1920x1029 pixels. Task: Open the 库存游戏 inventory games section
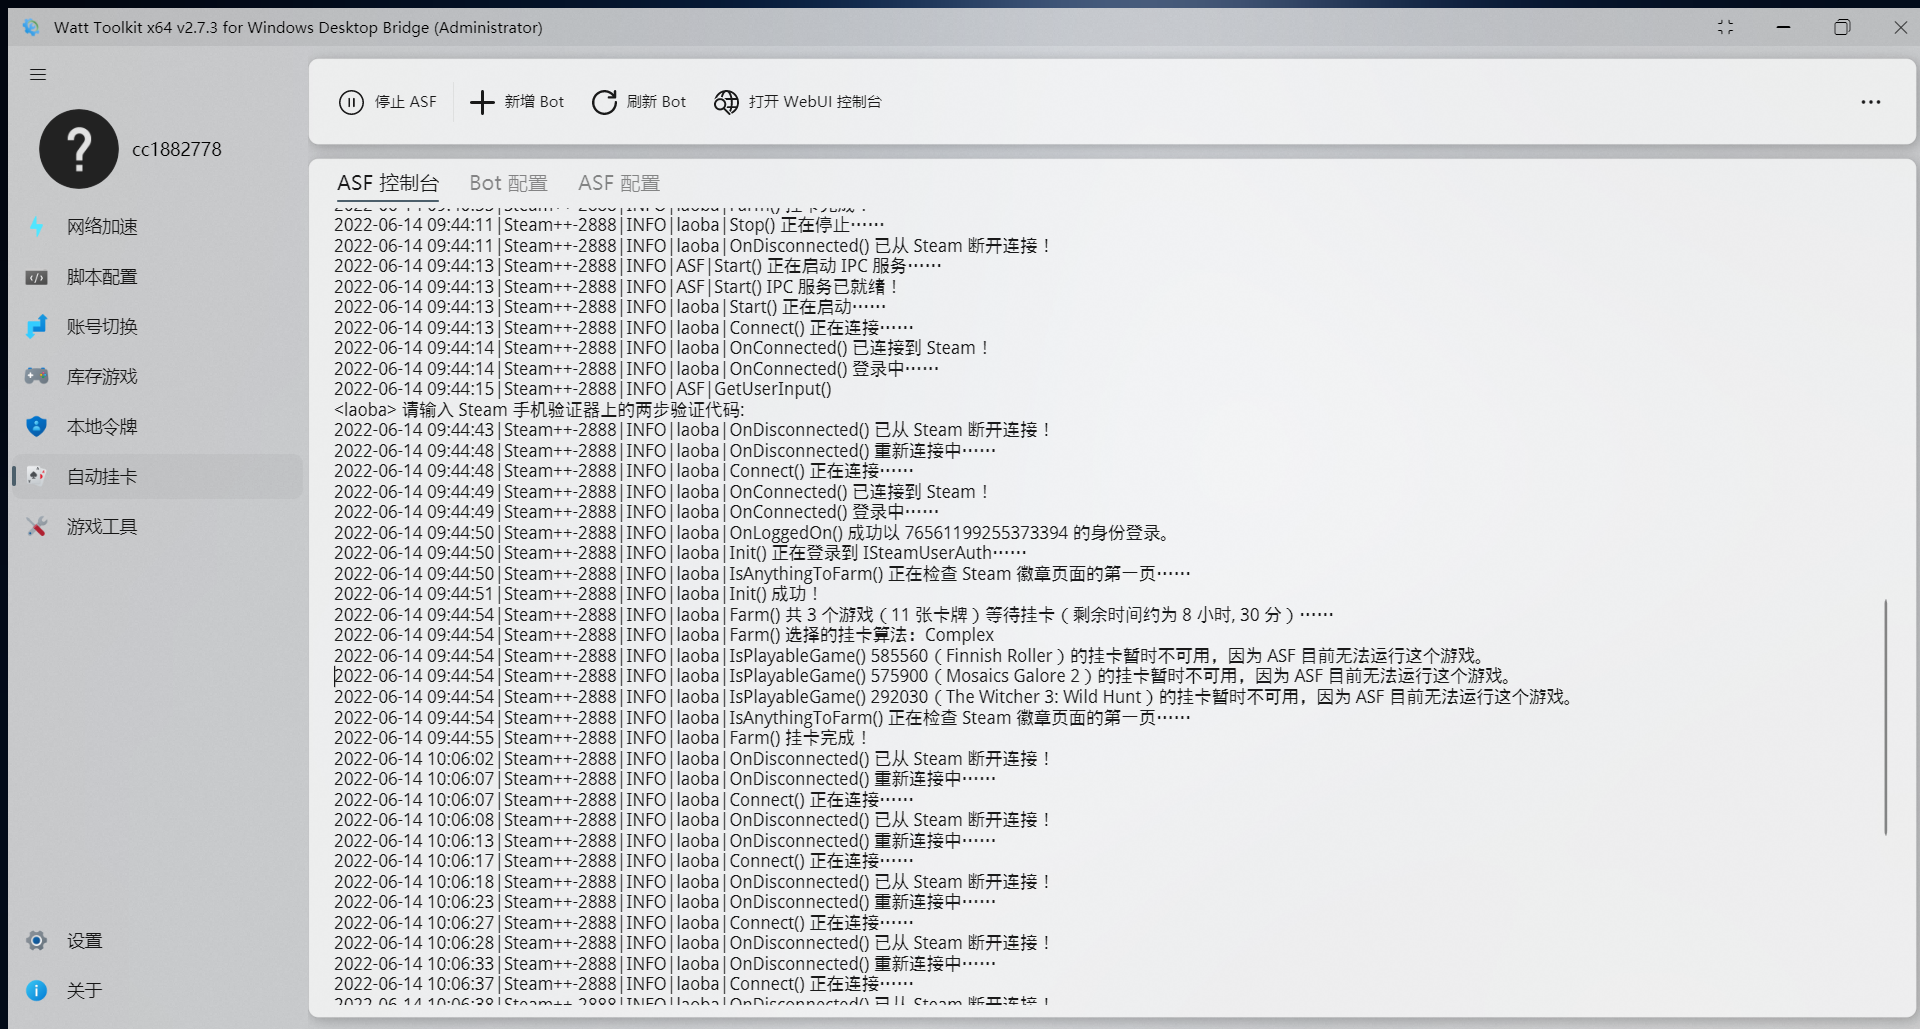(x=102, y=376)
